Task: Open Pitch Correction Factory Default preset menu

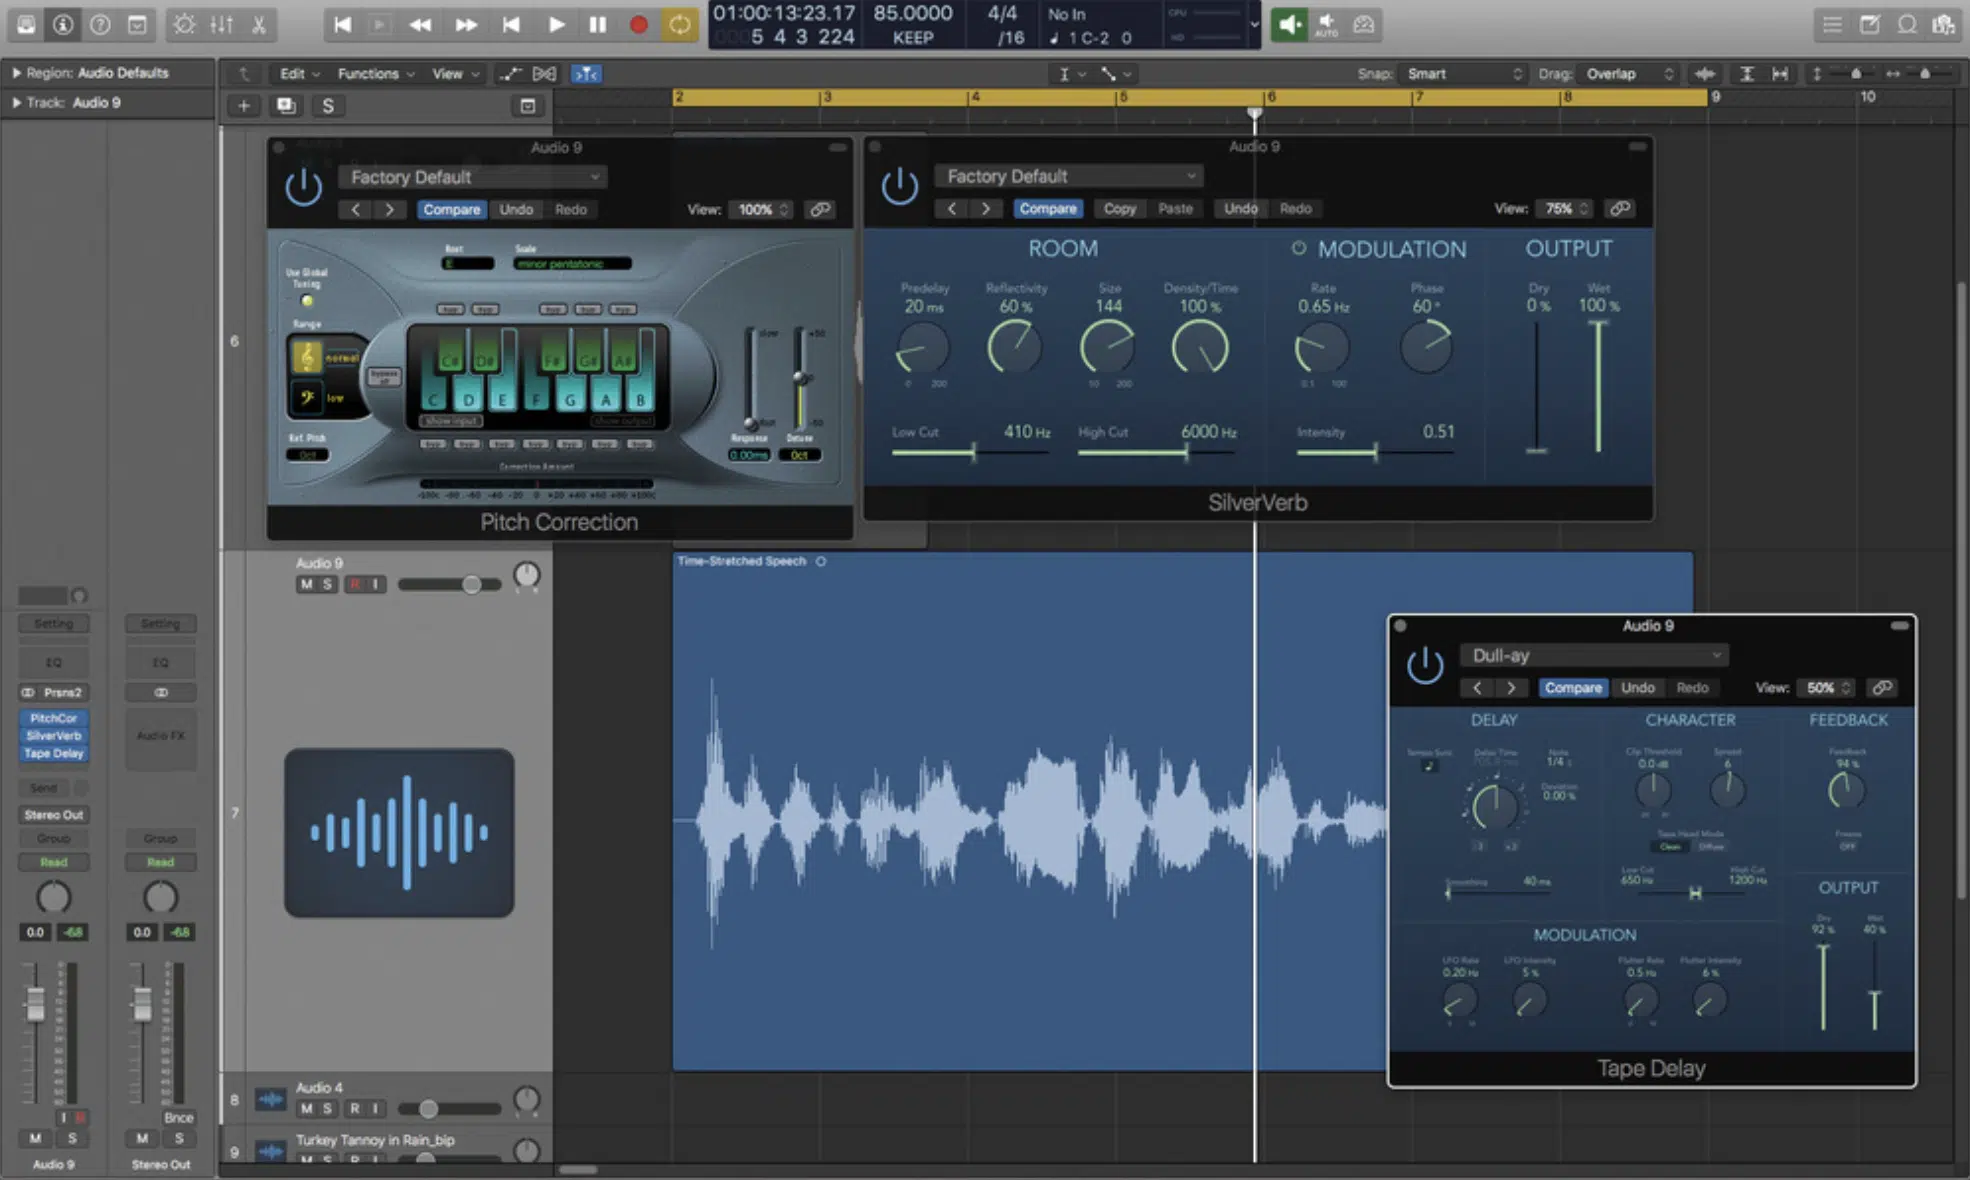Action: (472, 177)
